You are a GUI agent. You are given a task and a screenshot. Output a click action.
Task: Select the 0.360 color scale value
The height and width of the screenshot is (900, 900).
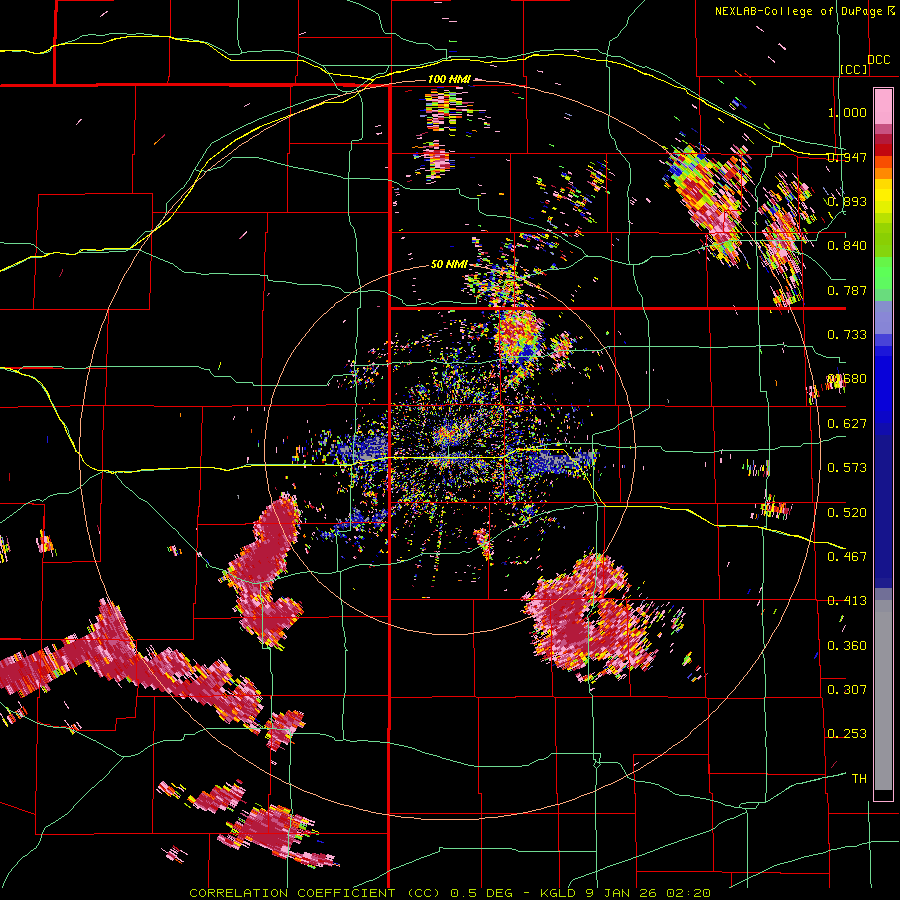(847, 646)
